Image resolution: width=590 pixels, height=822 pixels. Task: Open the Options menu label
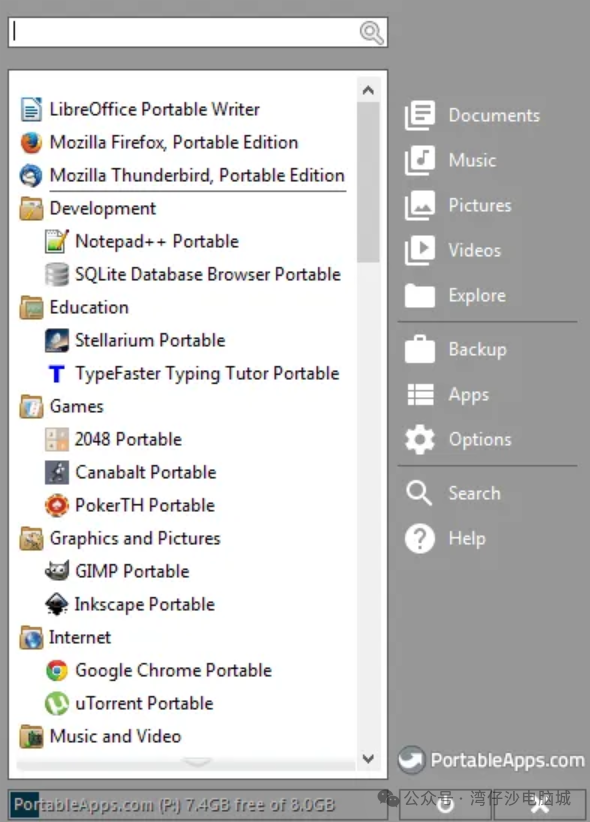click(480, 440)
